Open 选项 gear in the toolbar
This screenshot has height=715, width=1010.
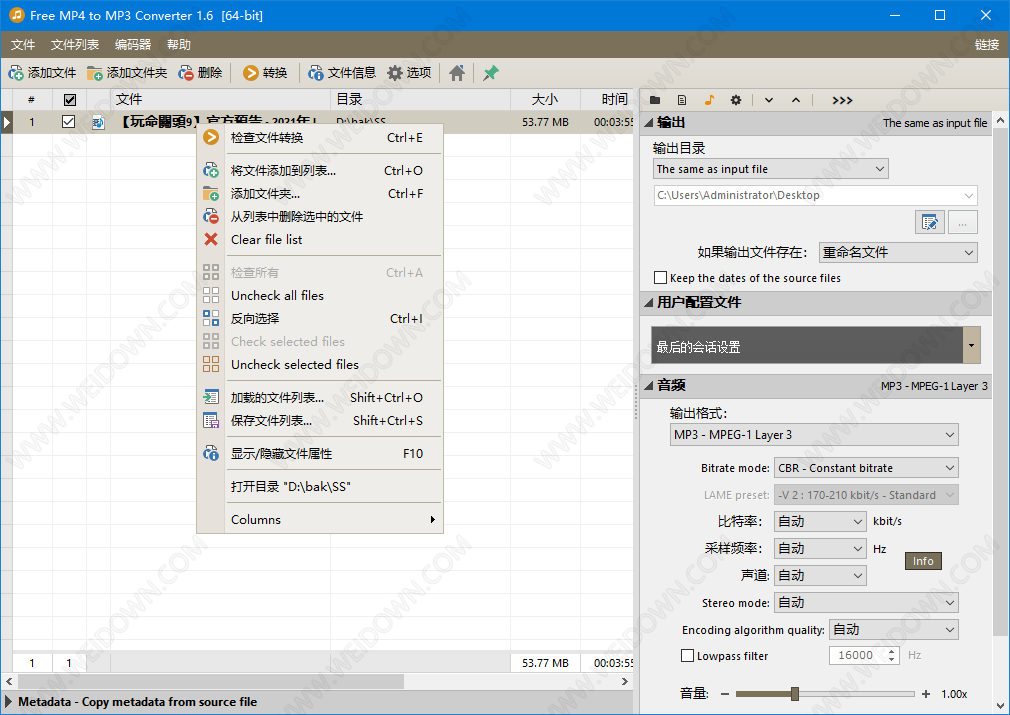click(x=395, y=73)
